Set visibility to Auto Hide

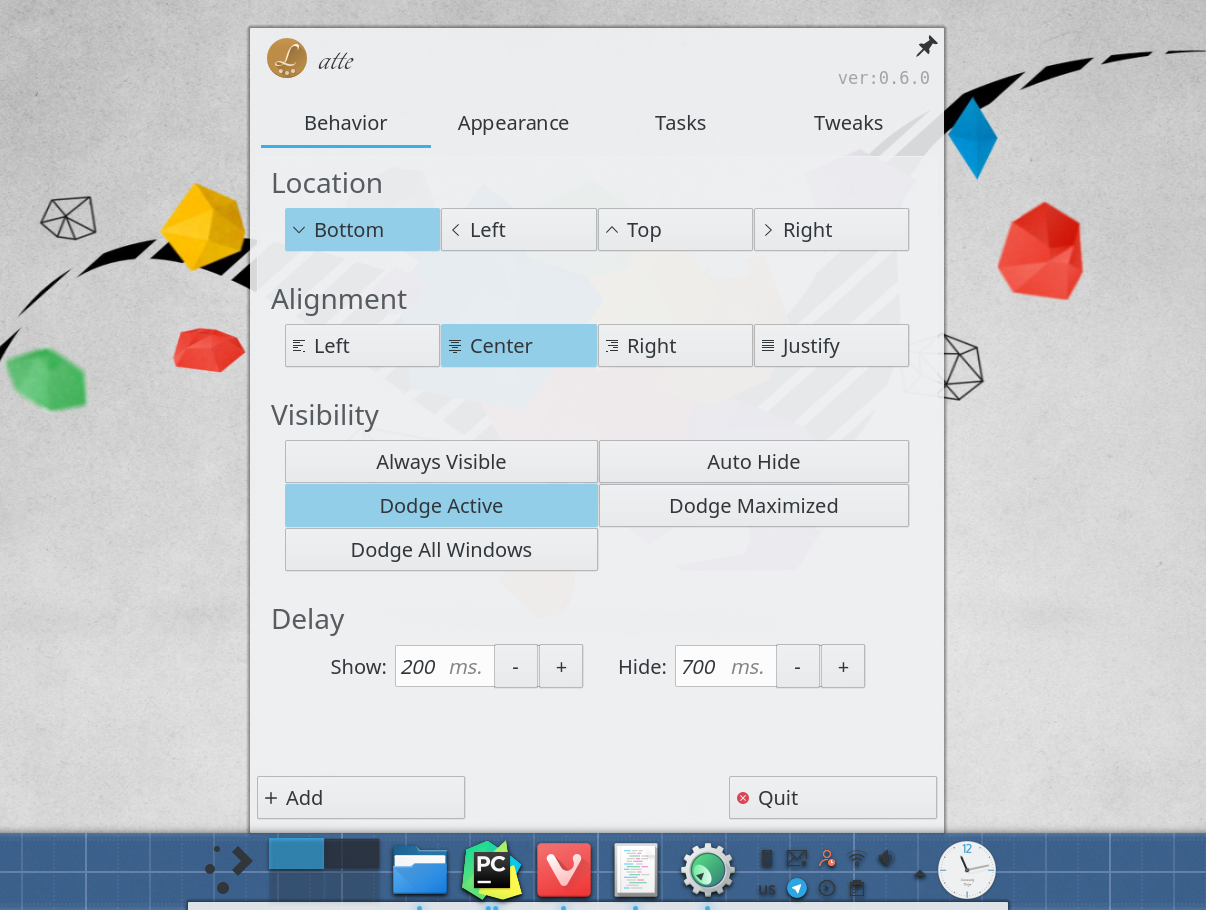(x=753, y=462)
